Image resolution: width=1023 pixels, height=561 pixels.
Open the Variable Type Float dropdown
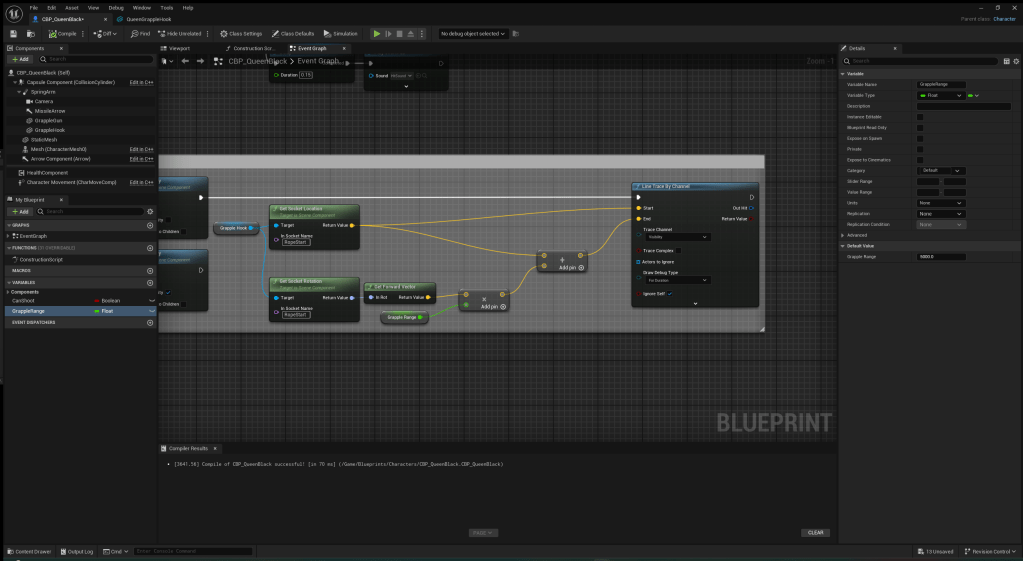pyautogui.click(x=940, y=95)
